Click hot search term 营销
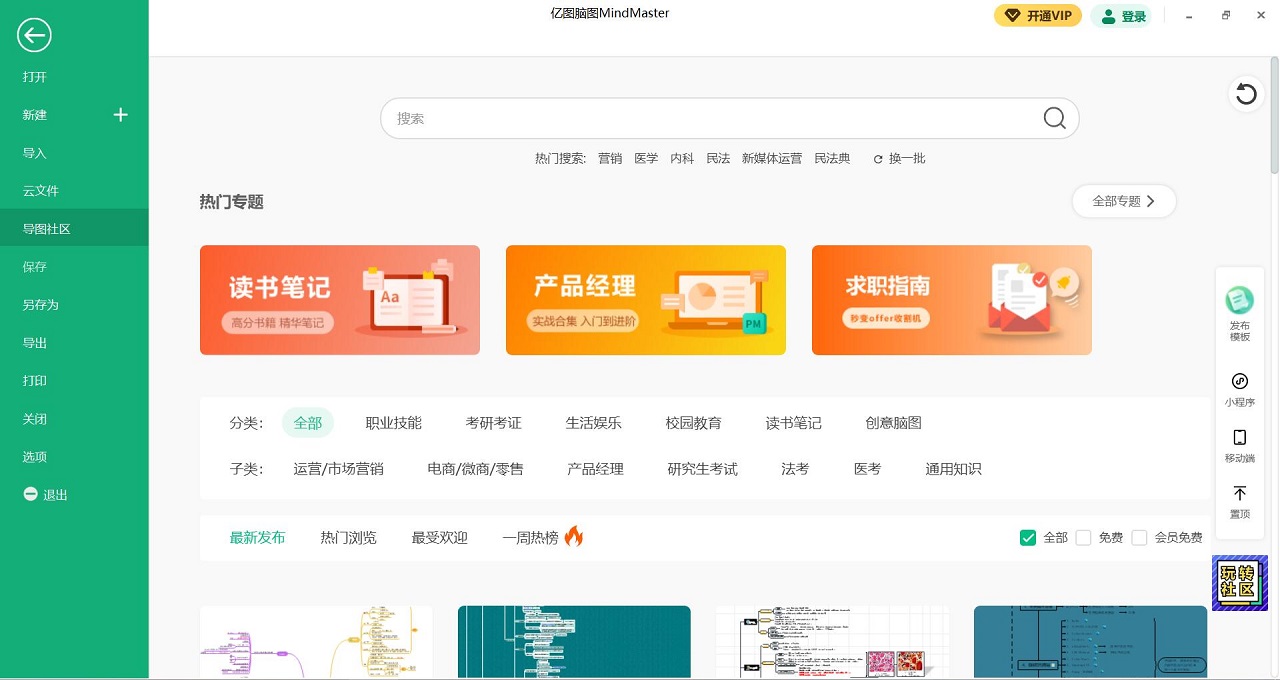1280x680 pixels. click(x=610, y=159)
